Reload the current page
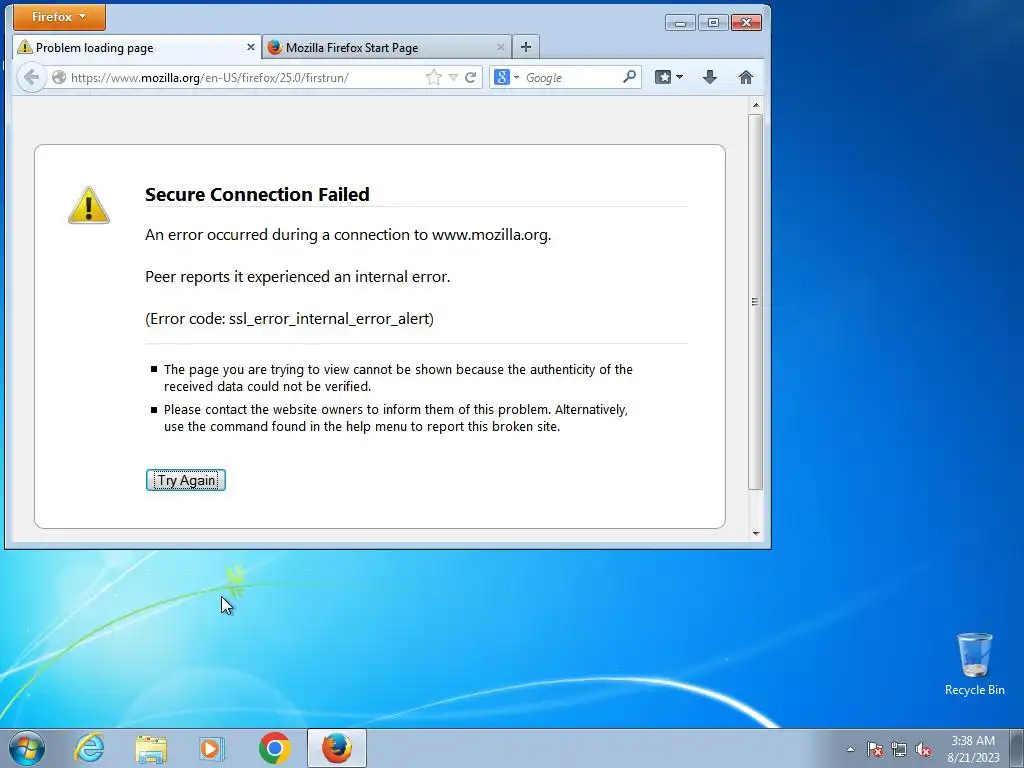Image resolution: width=1024 pixels, height=768 pixels. point(470,78)
